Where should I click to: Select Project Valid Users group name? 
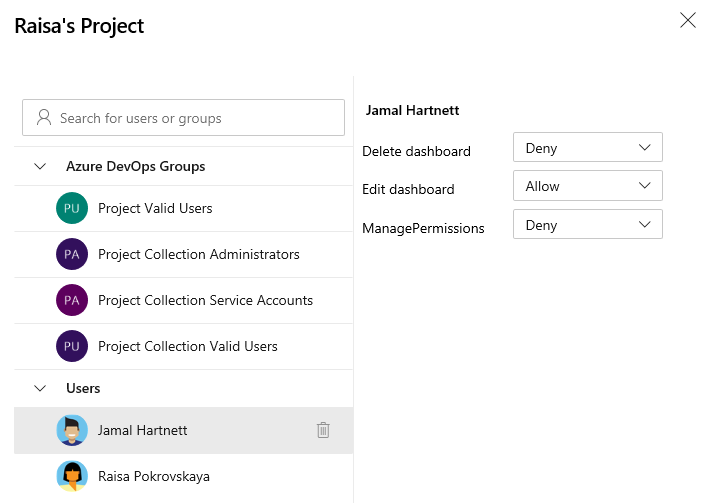[x=155, y=208]
